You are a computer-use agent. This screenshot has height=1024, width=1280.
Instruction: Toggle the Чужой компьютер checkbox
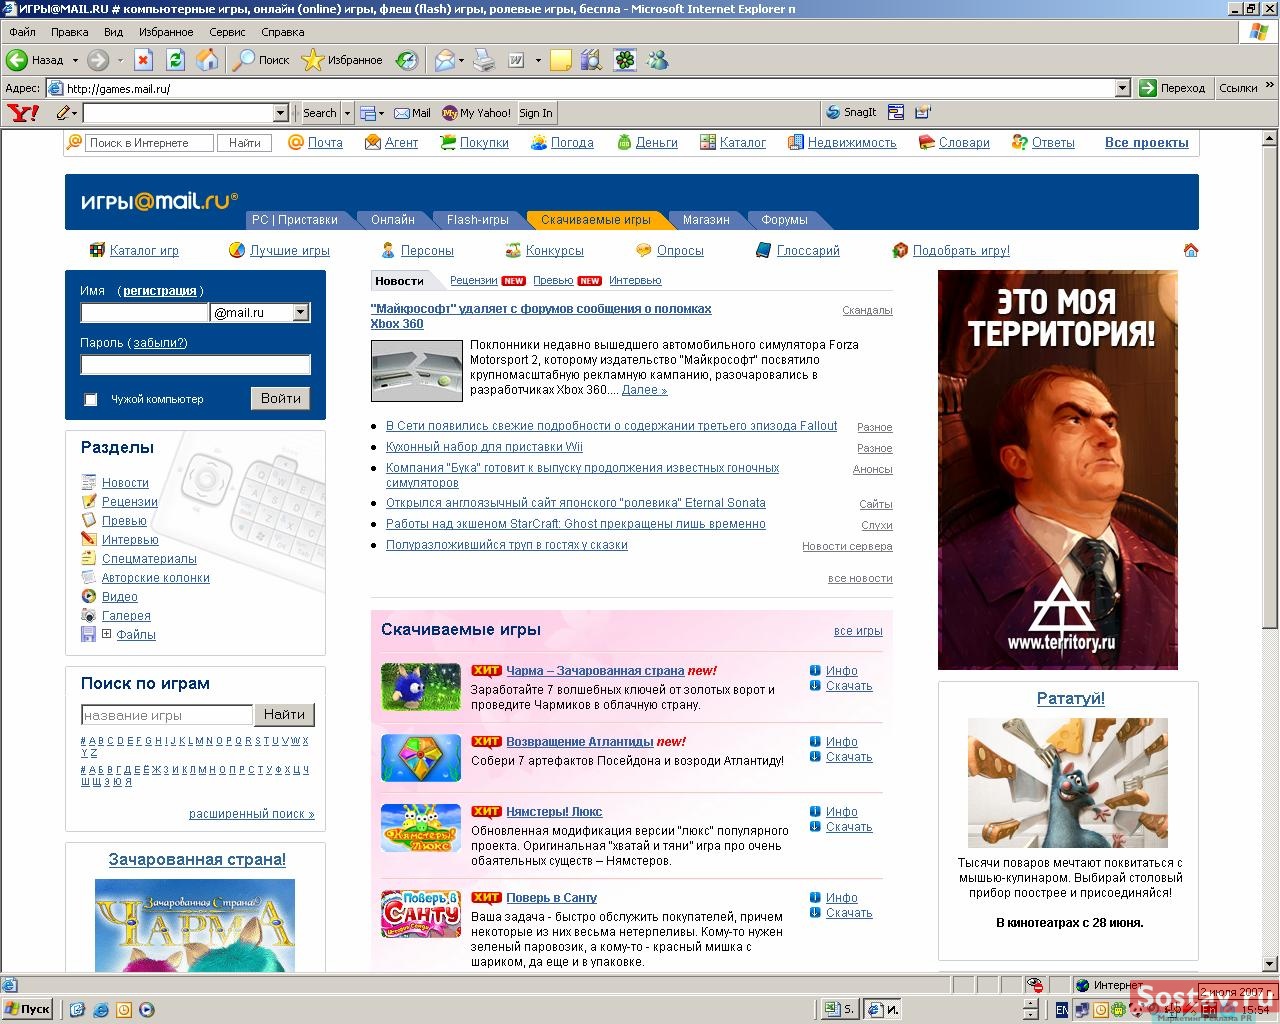91,400
